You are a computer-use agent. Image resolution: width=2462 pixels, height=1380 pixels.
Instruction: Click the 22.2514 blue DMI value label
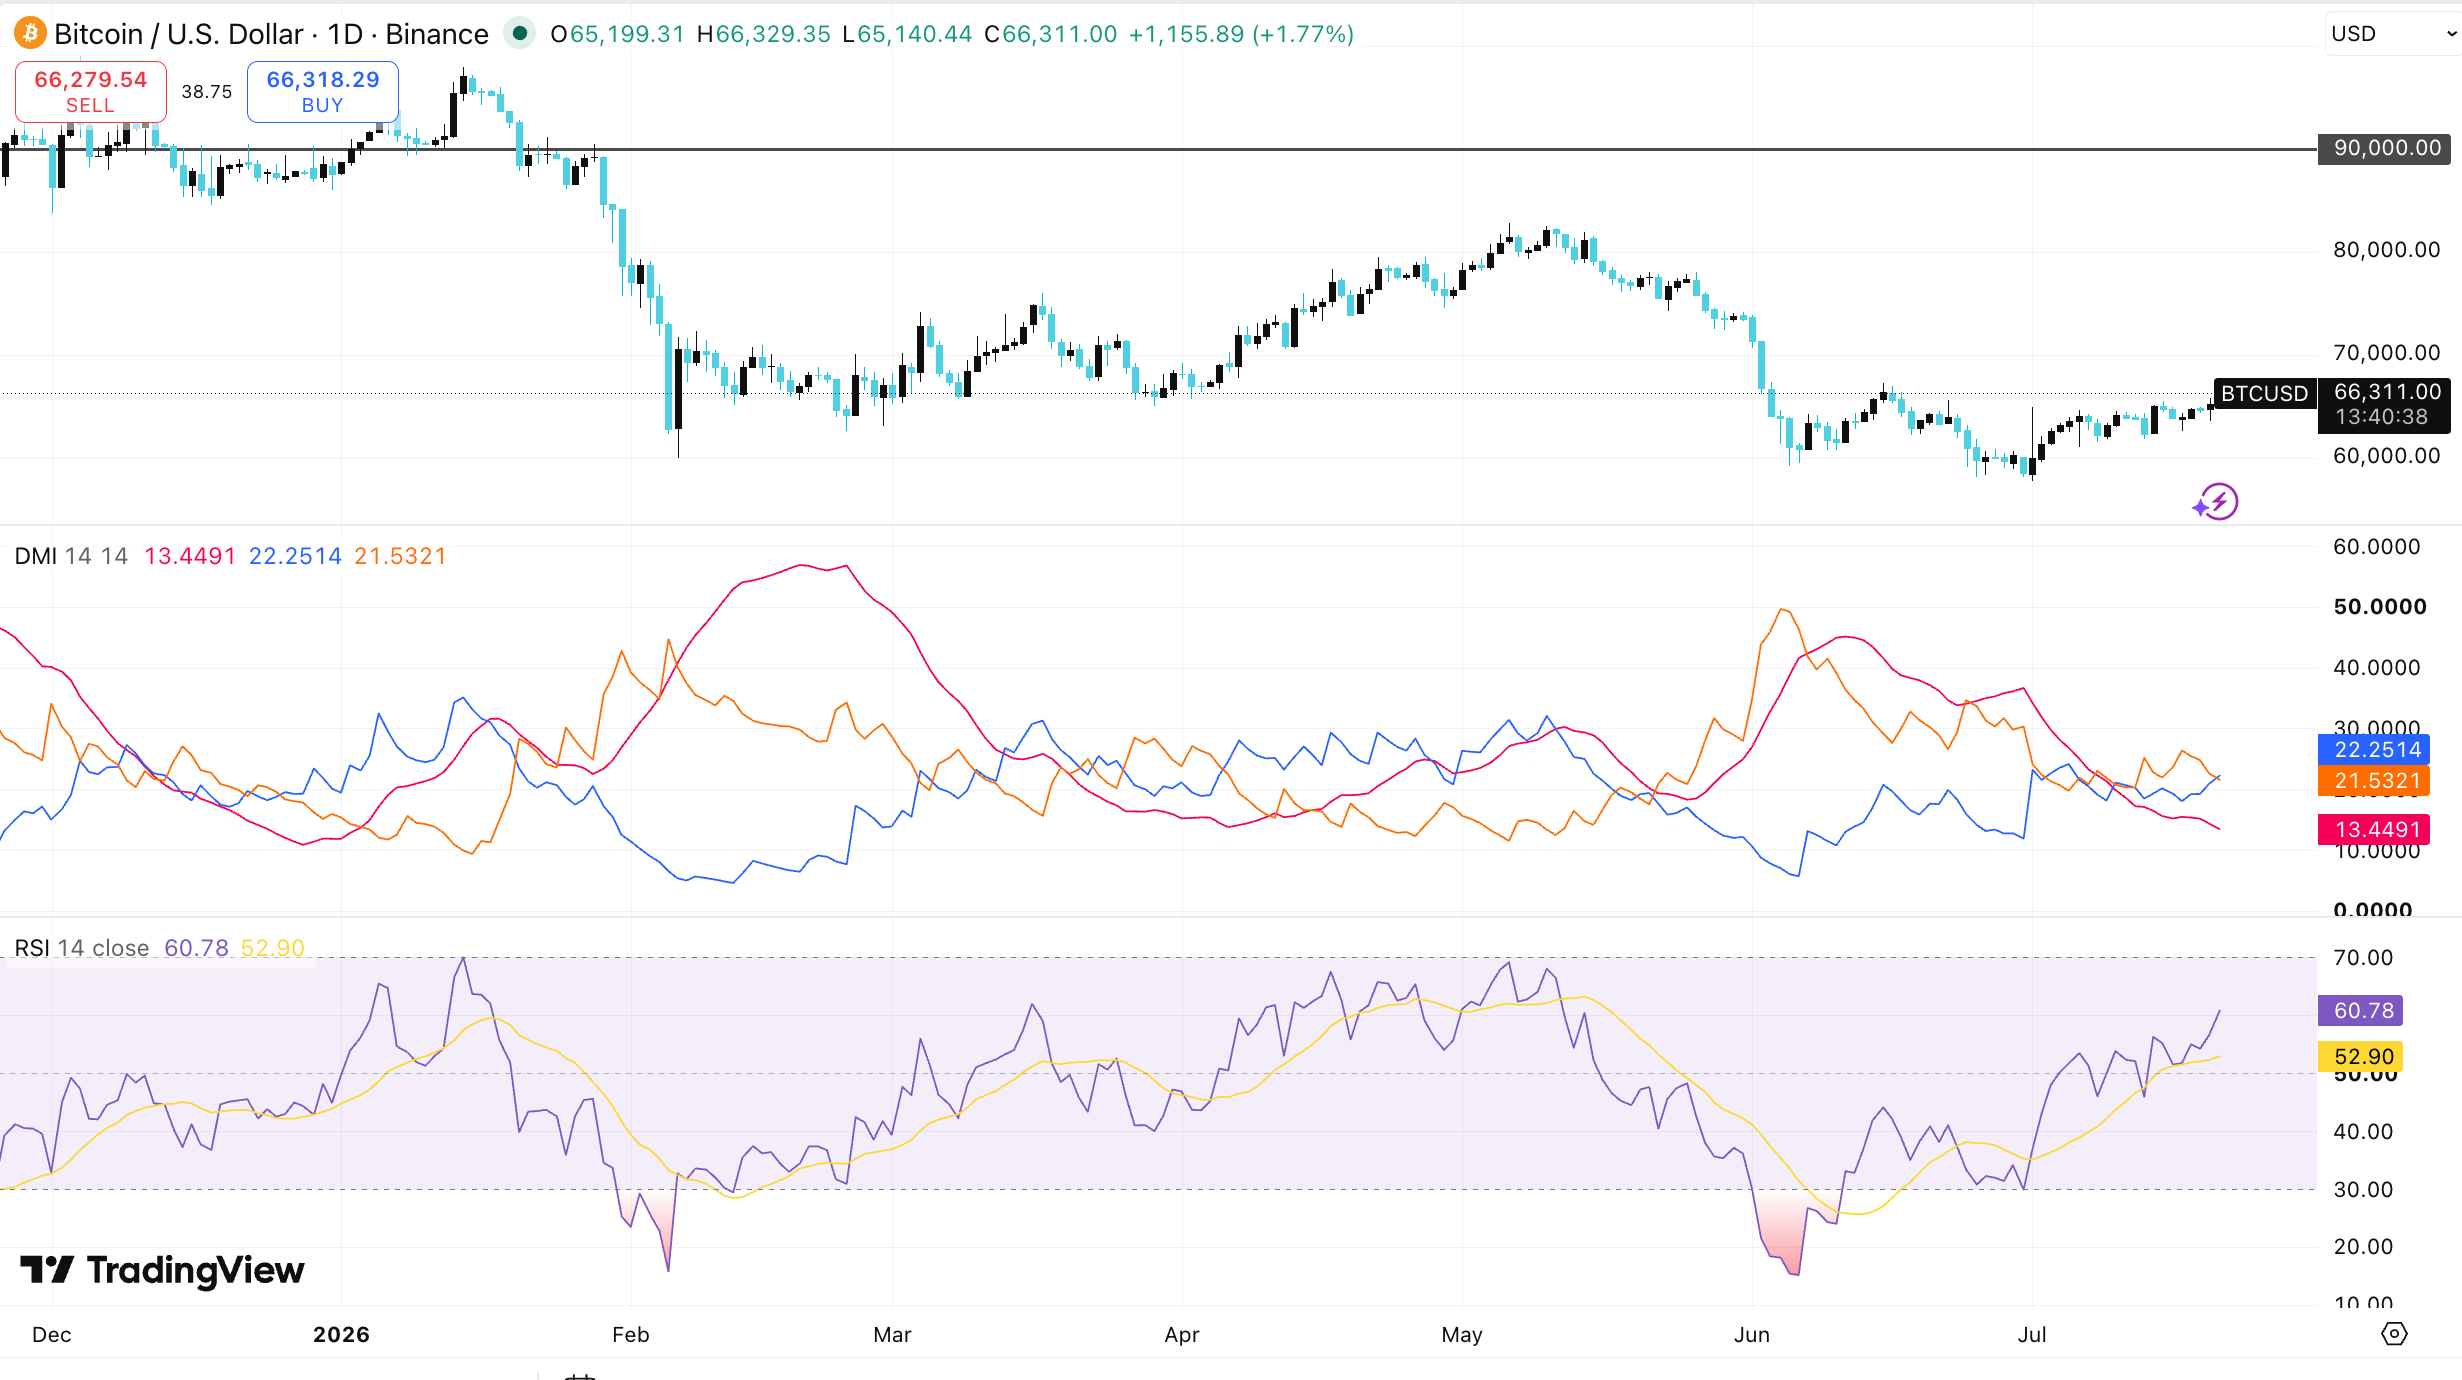2376,750
